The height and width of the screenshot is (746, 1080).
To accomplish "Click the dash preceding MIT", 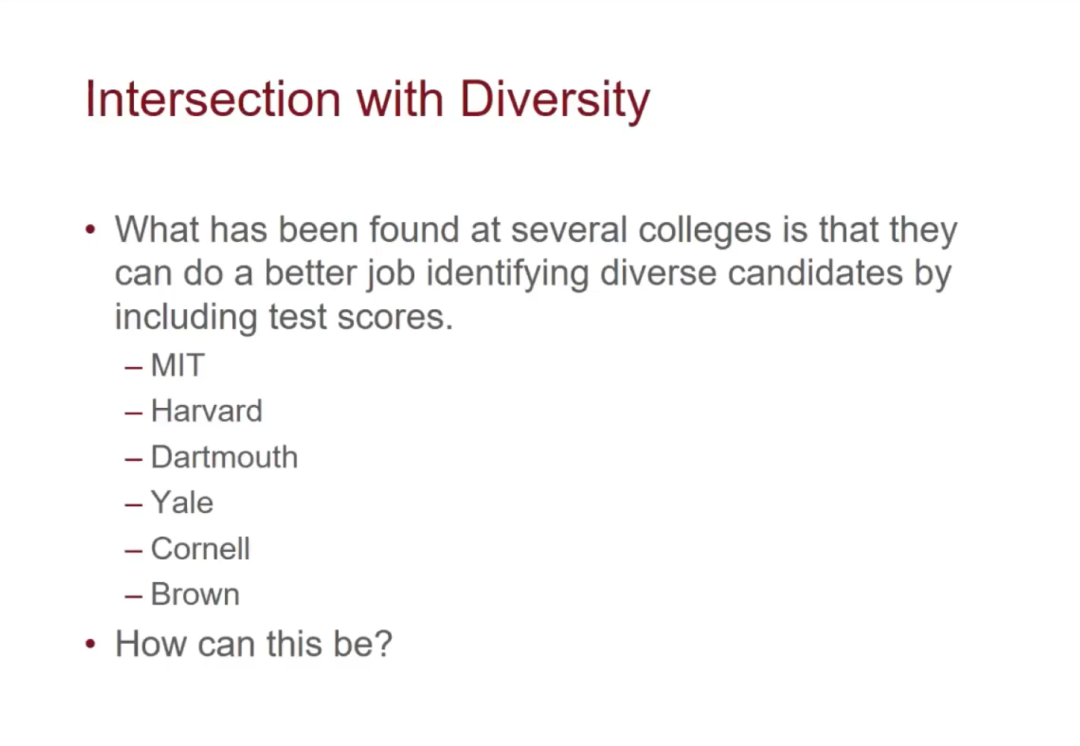I will tap(134, 367).
